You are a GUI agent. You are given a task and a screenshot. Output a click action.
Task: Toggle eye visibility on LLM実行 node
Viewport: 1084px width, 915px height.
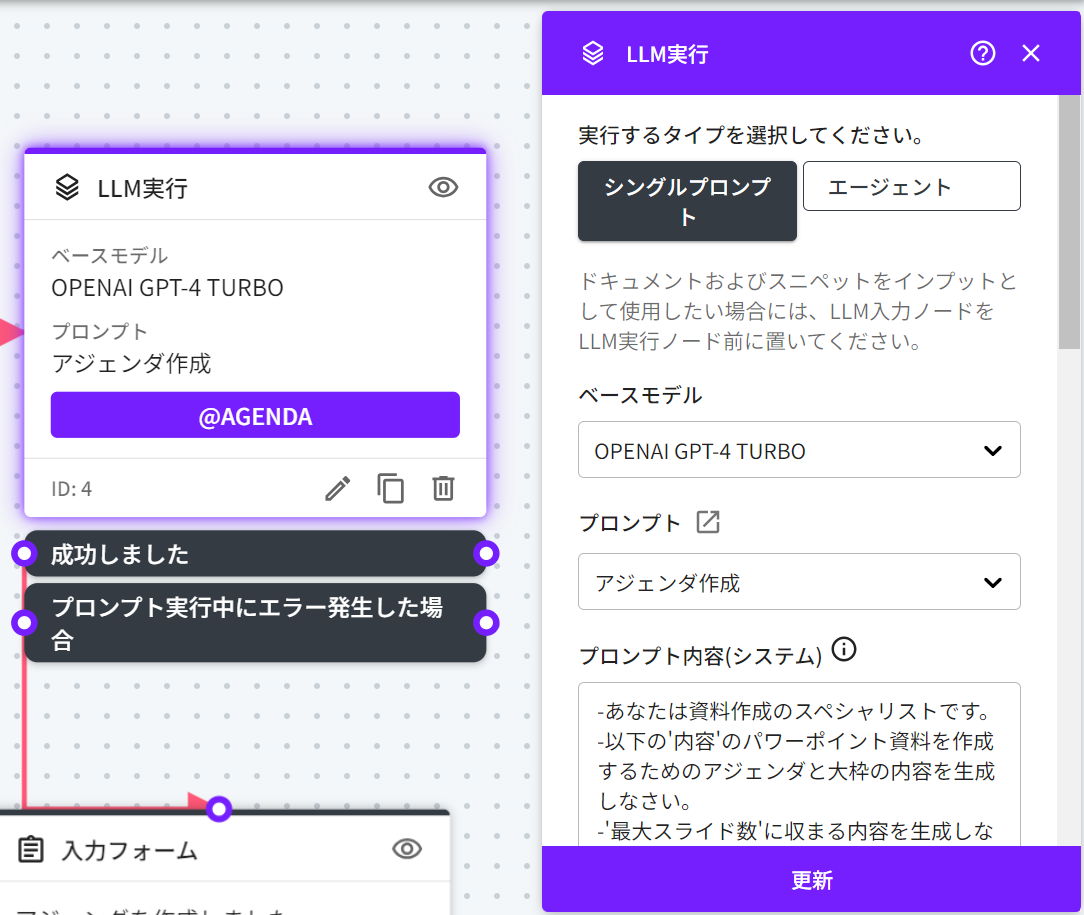point(443,187)
